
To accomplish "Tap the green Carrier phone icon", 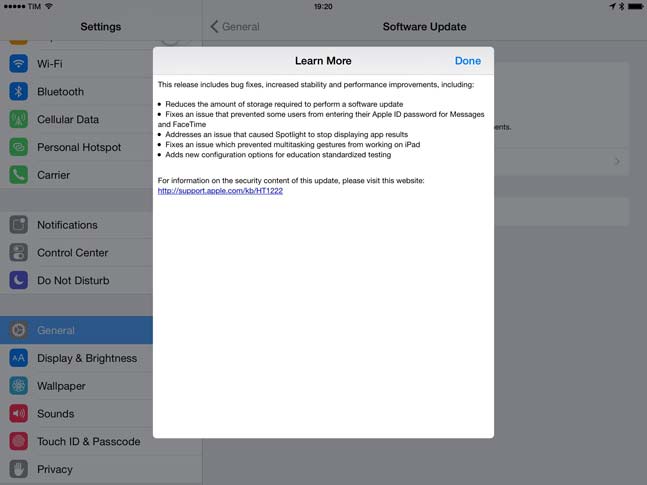I will [x=18, y=175].
